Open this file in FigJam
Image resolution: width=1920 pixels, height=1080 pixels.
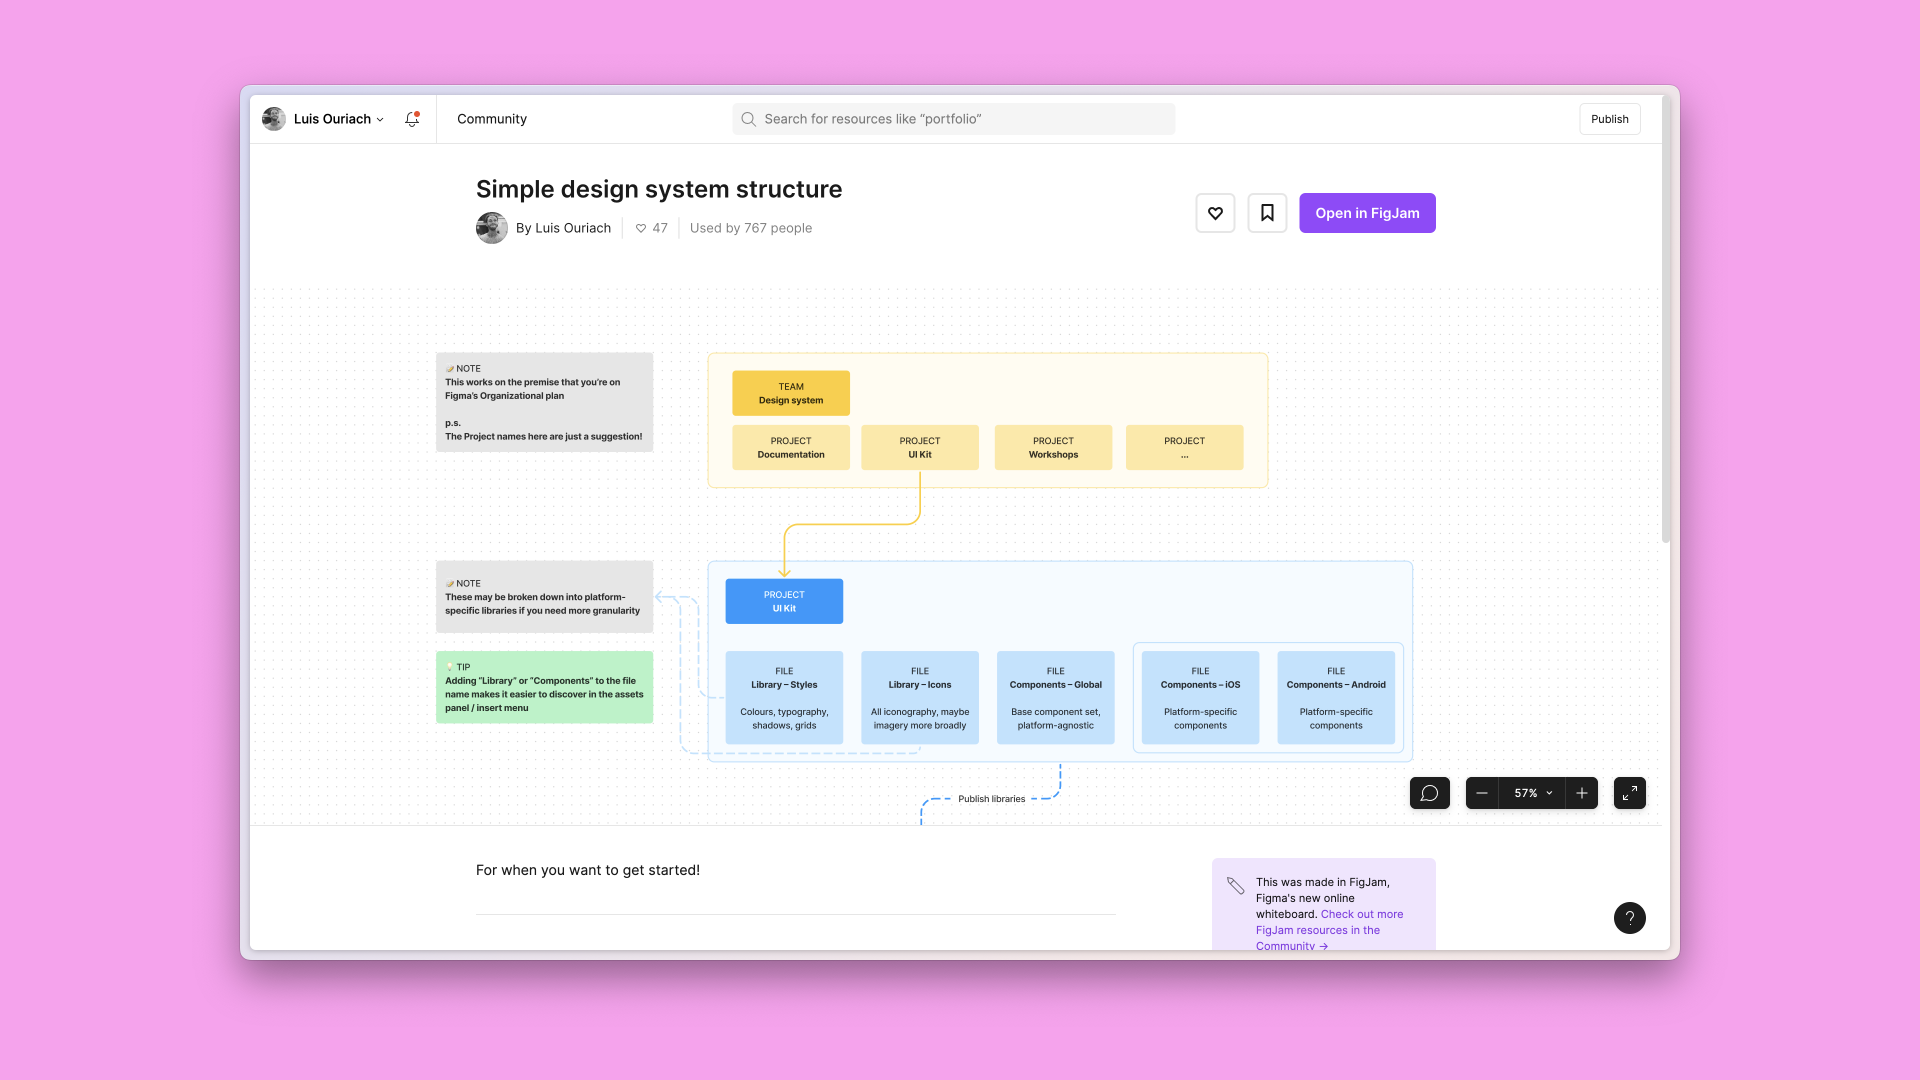[x=1367, y=212]
